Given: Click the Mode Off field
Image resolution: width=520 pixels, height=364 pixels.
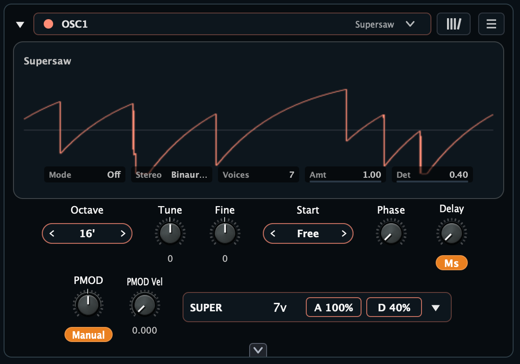Looking at the screenshot, I should pos(85,175).
